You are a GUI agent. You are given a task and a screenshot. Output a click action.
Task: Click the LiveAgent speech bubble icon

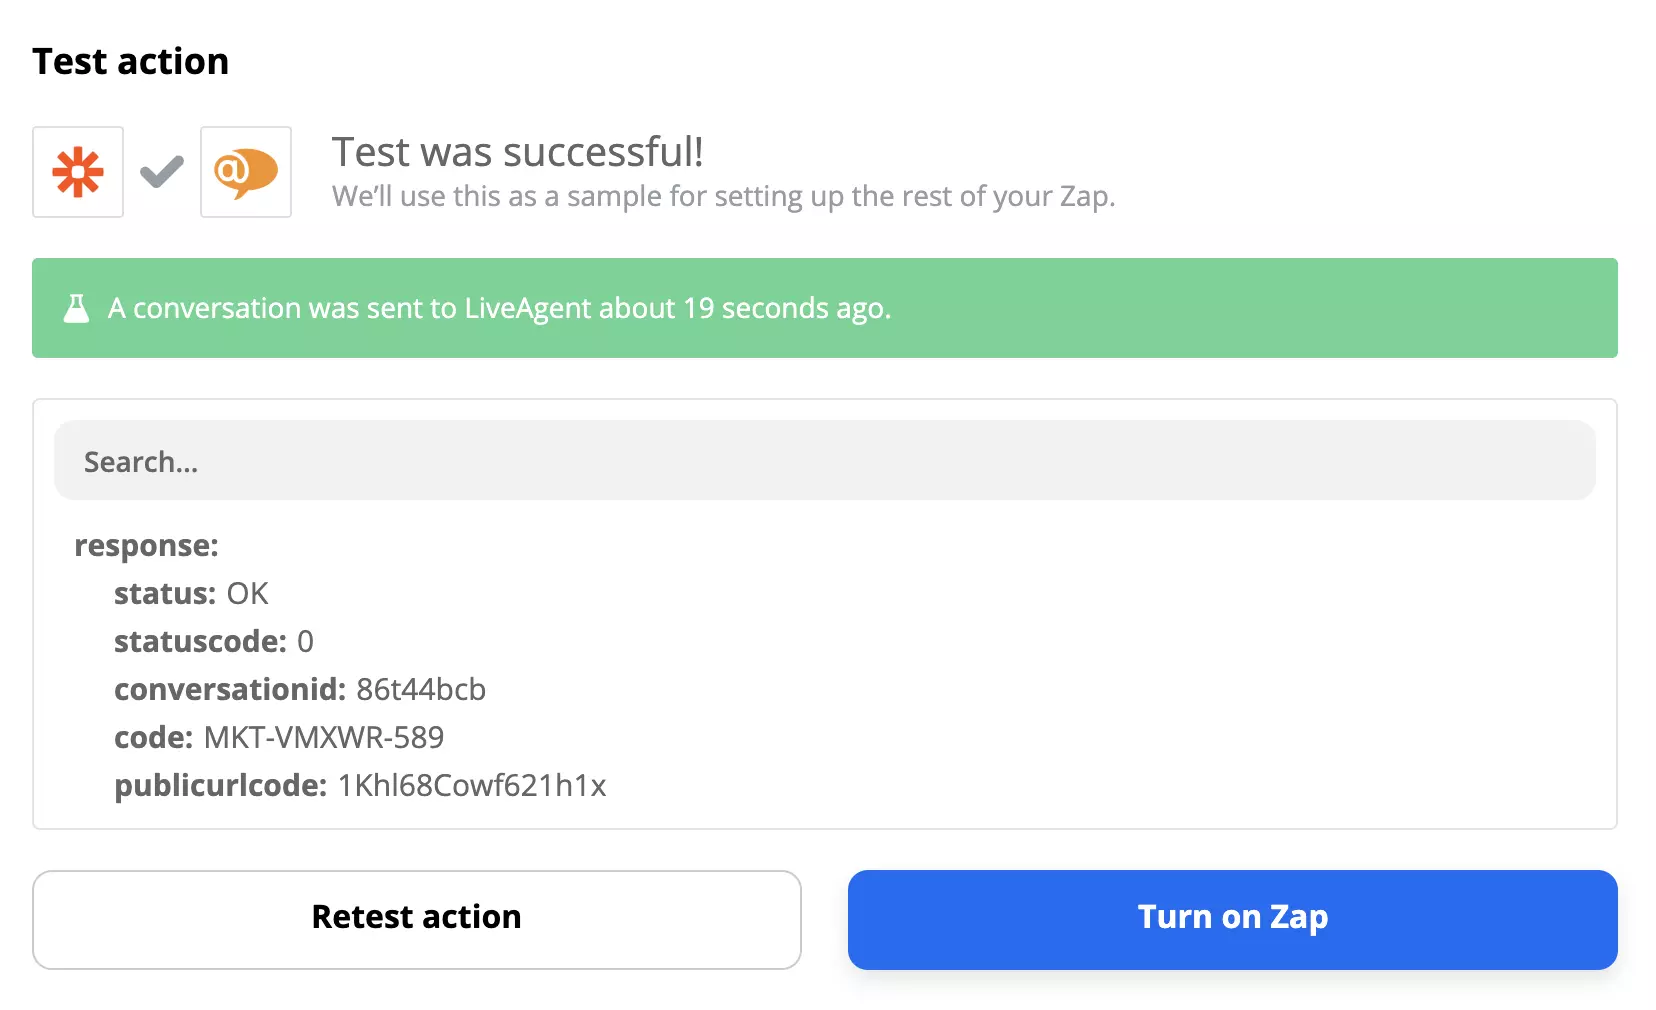pos(245,172)
